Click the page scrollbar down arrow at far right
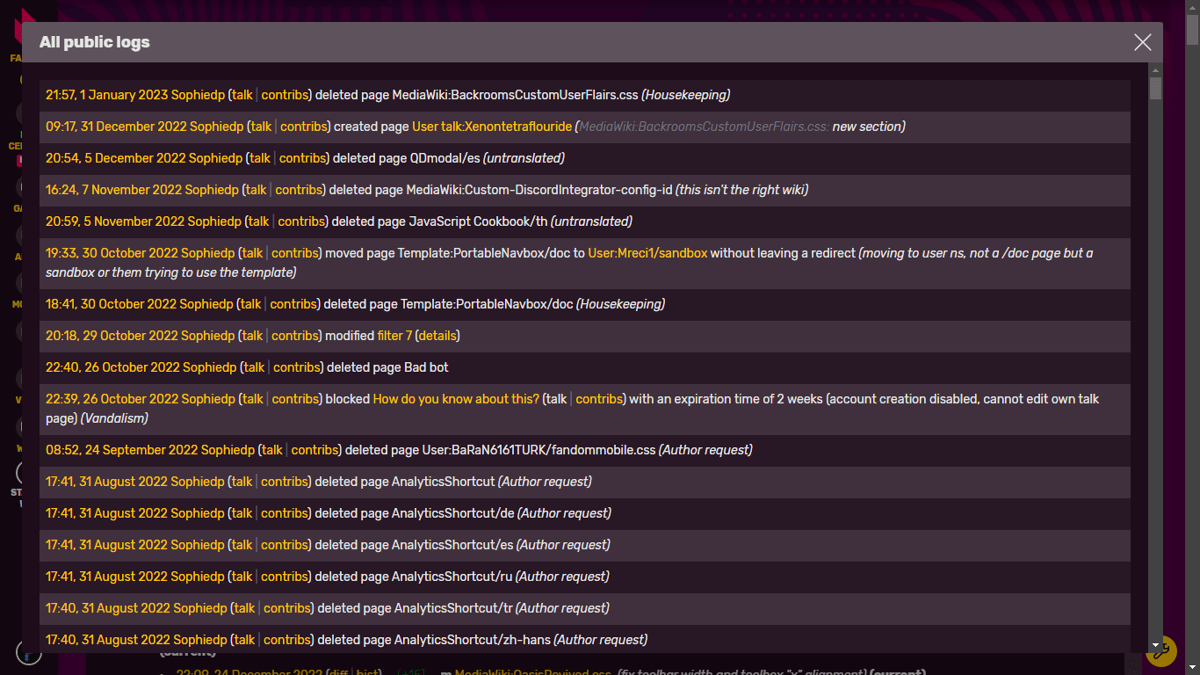Viewport: 1200px width, 675px height. pos(1192,666)
